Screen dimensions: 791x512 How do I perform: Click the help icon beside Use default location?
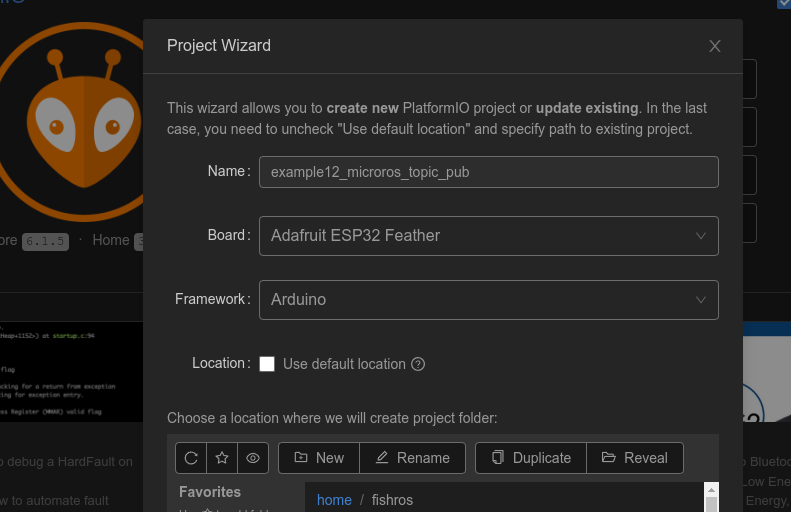[418, 364]
